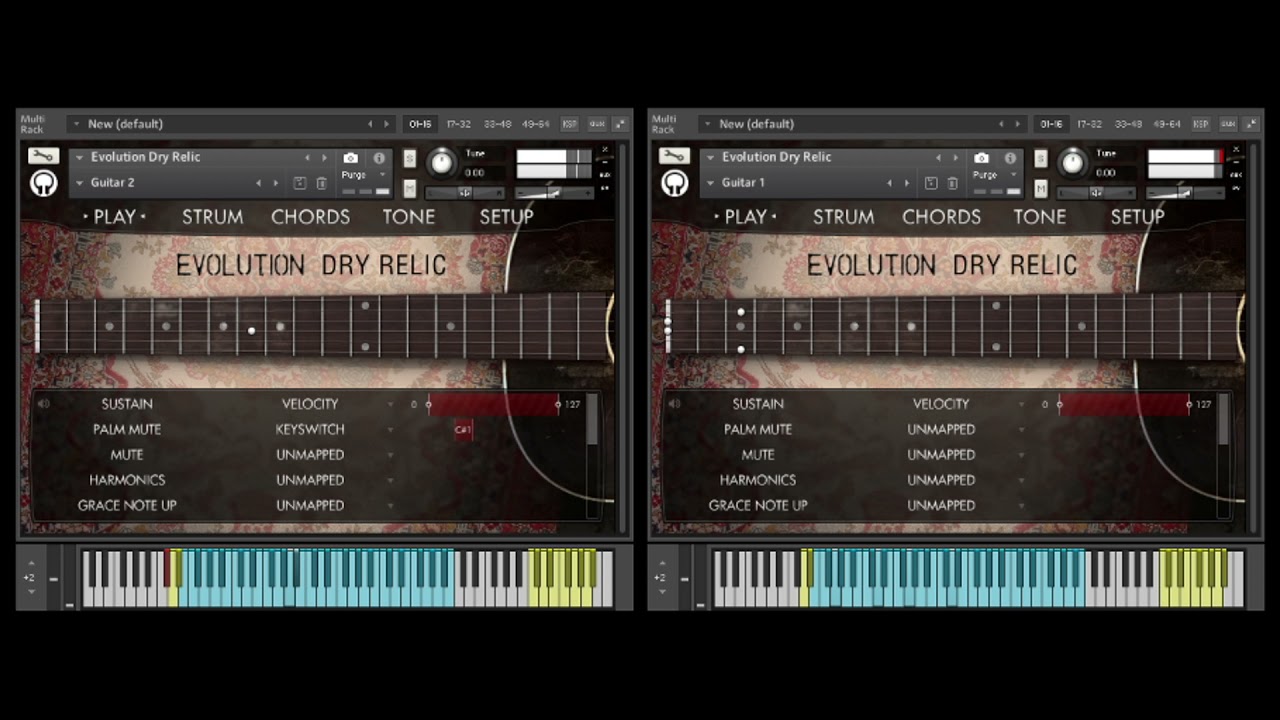
Task: Toggle AUX button in right rack header
Action: tap(1228, 124)
